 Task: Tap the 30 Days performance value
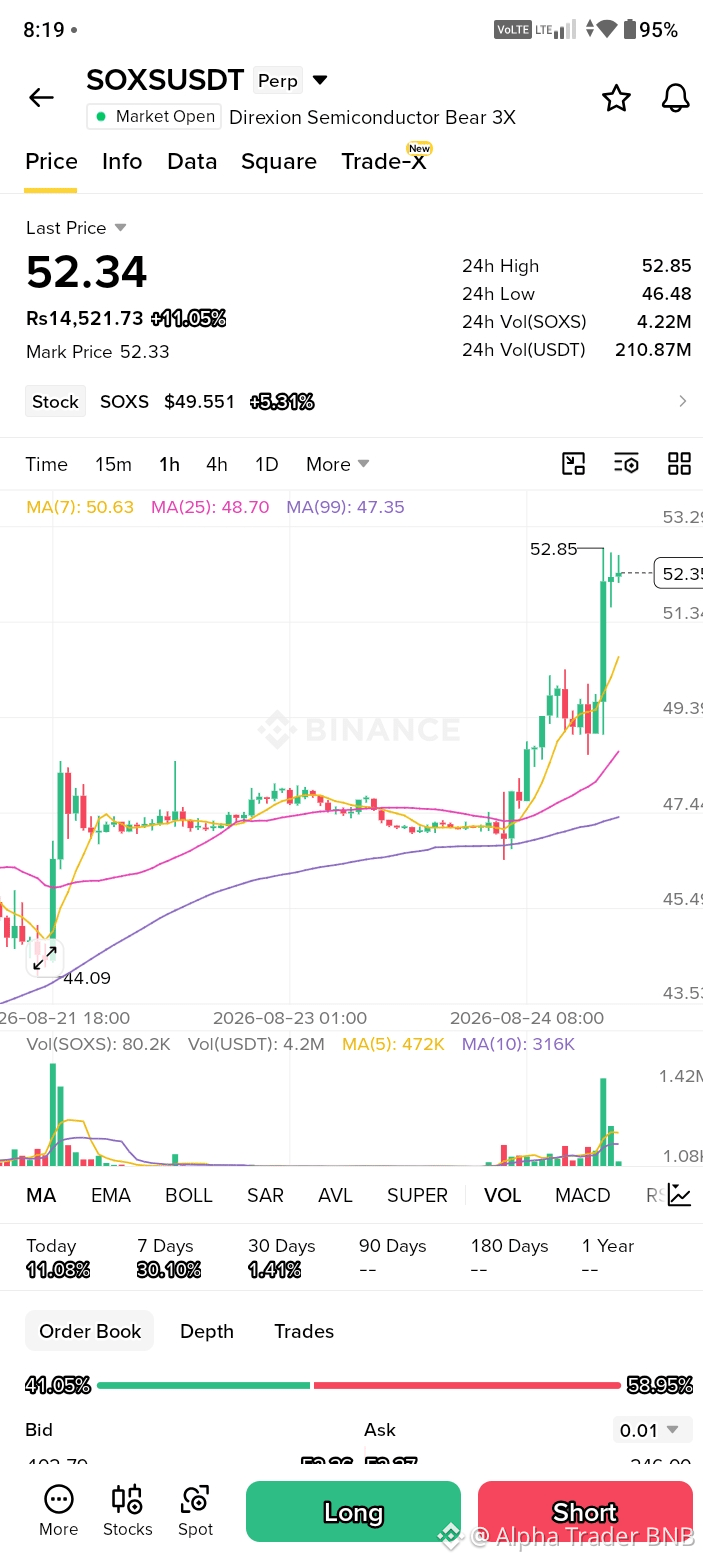[275, 1270]
